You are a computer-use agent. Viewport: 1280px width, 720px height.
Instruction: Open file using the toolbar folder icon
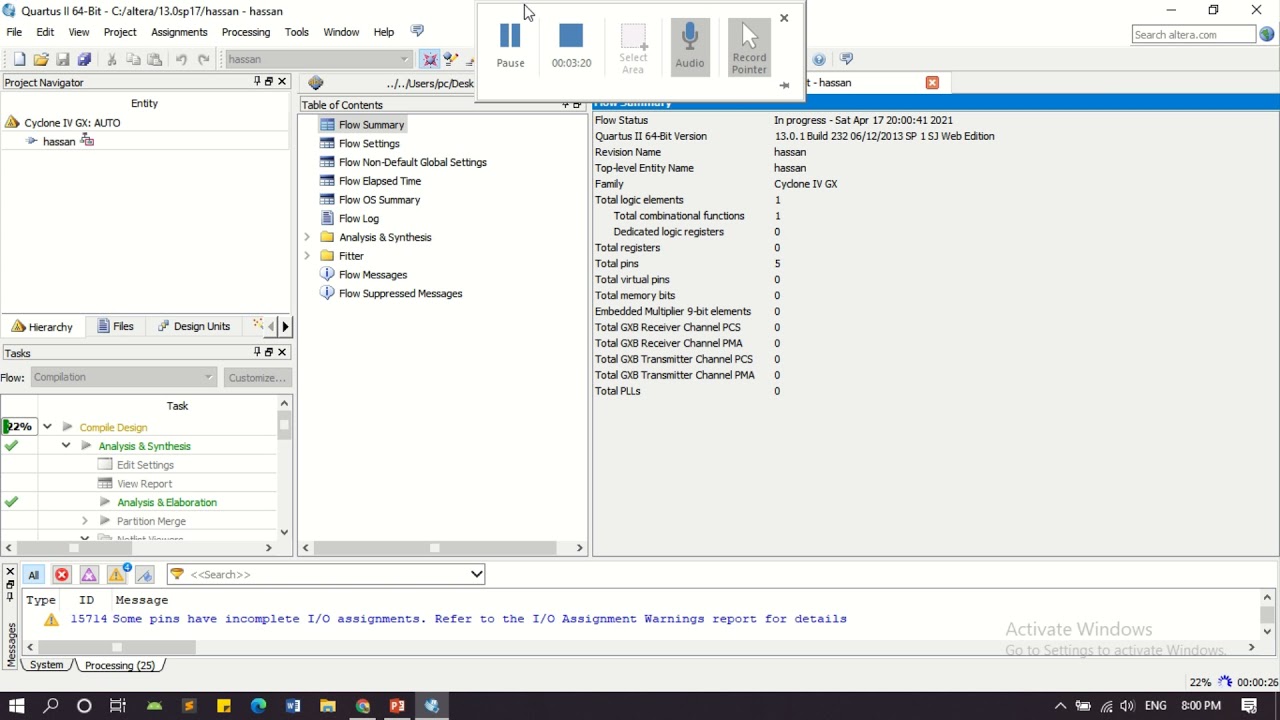pyautogui.click(x=41, y=59)
